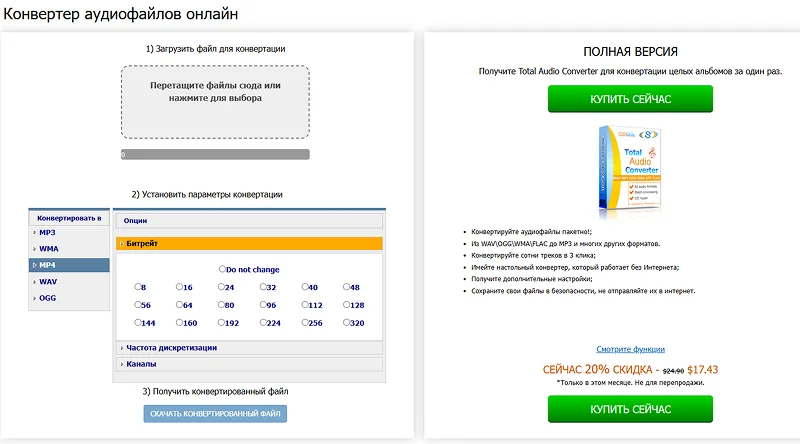Viewport: 800px width, 444px height.
Task: Pick the 64 bitrate radio option
Action: point(179,305)
